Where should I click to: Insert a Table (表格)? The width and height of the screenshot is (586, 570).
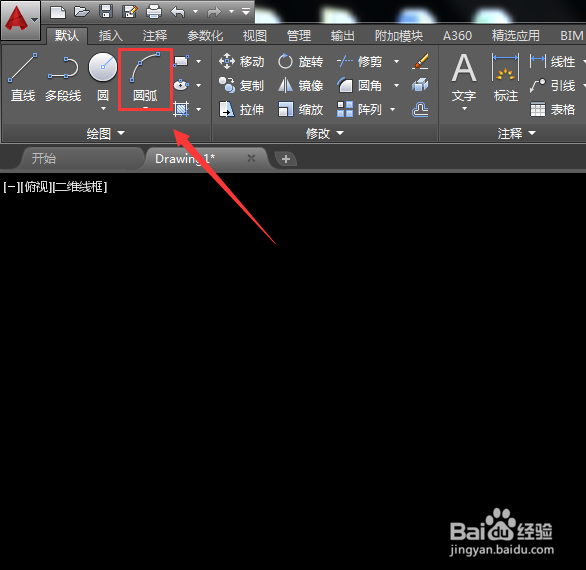[552, 110]
